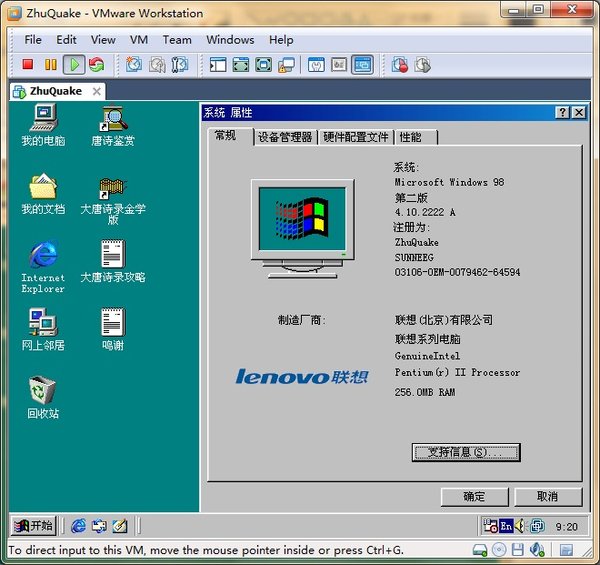Click the VMware Tools tray icon
Image resolution: width=600 pixels, height=565 pixels.
point(538,526)
